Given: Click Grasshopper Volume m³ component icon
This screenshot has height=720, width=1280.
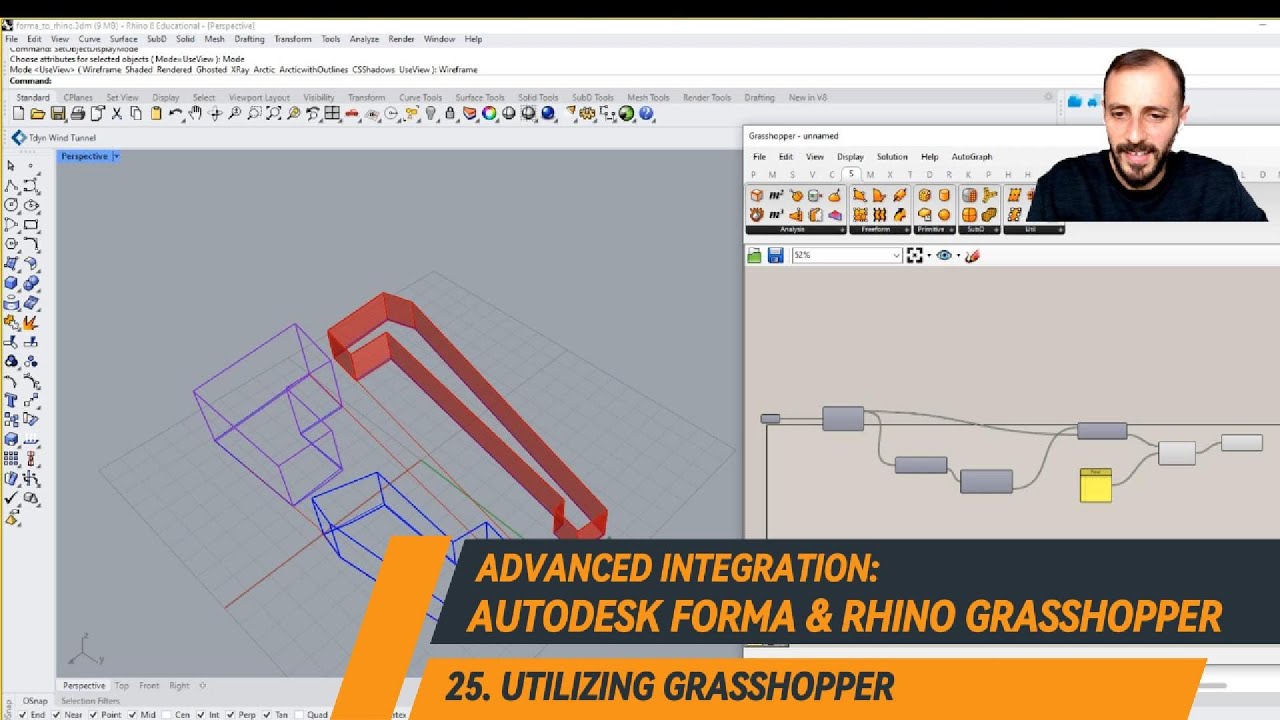Looking at the screenshot, I should pos(776,214).
